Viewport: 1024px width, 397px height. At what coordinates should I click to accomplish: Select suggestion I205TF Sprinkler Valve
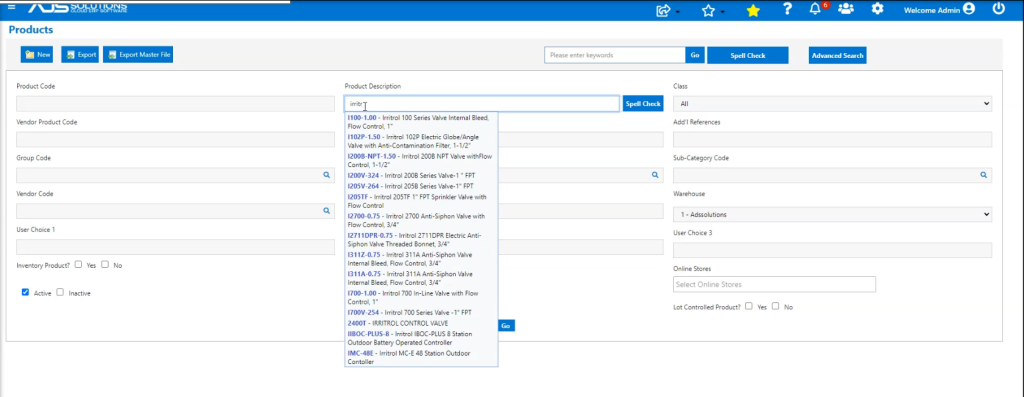tap(421, 201)
